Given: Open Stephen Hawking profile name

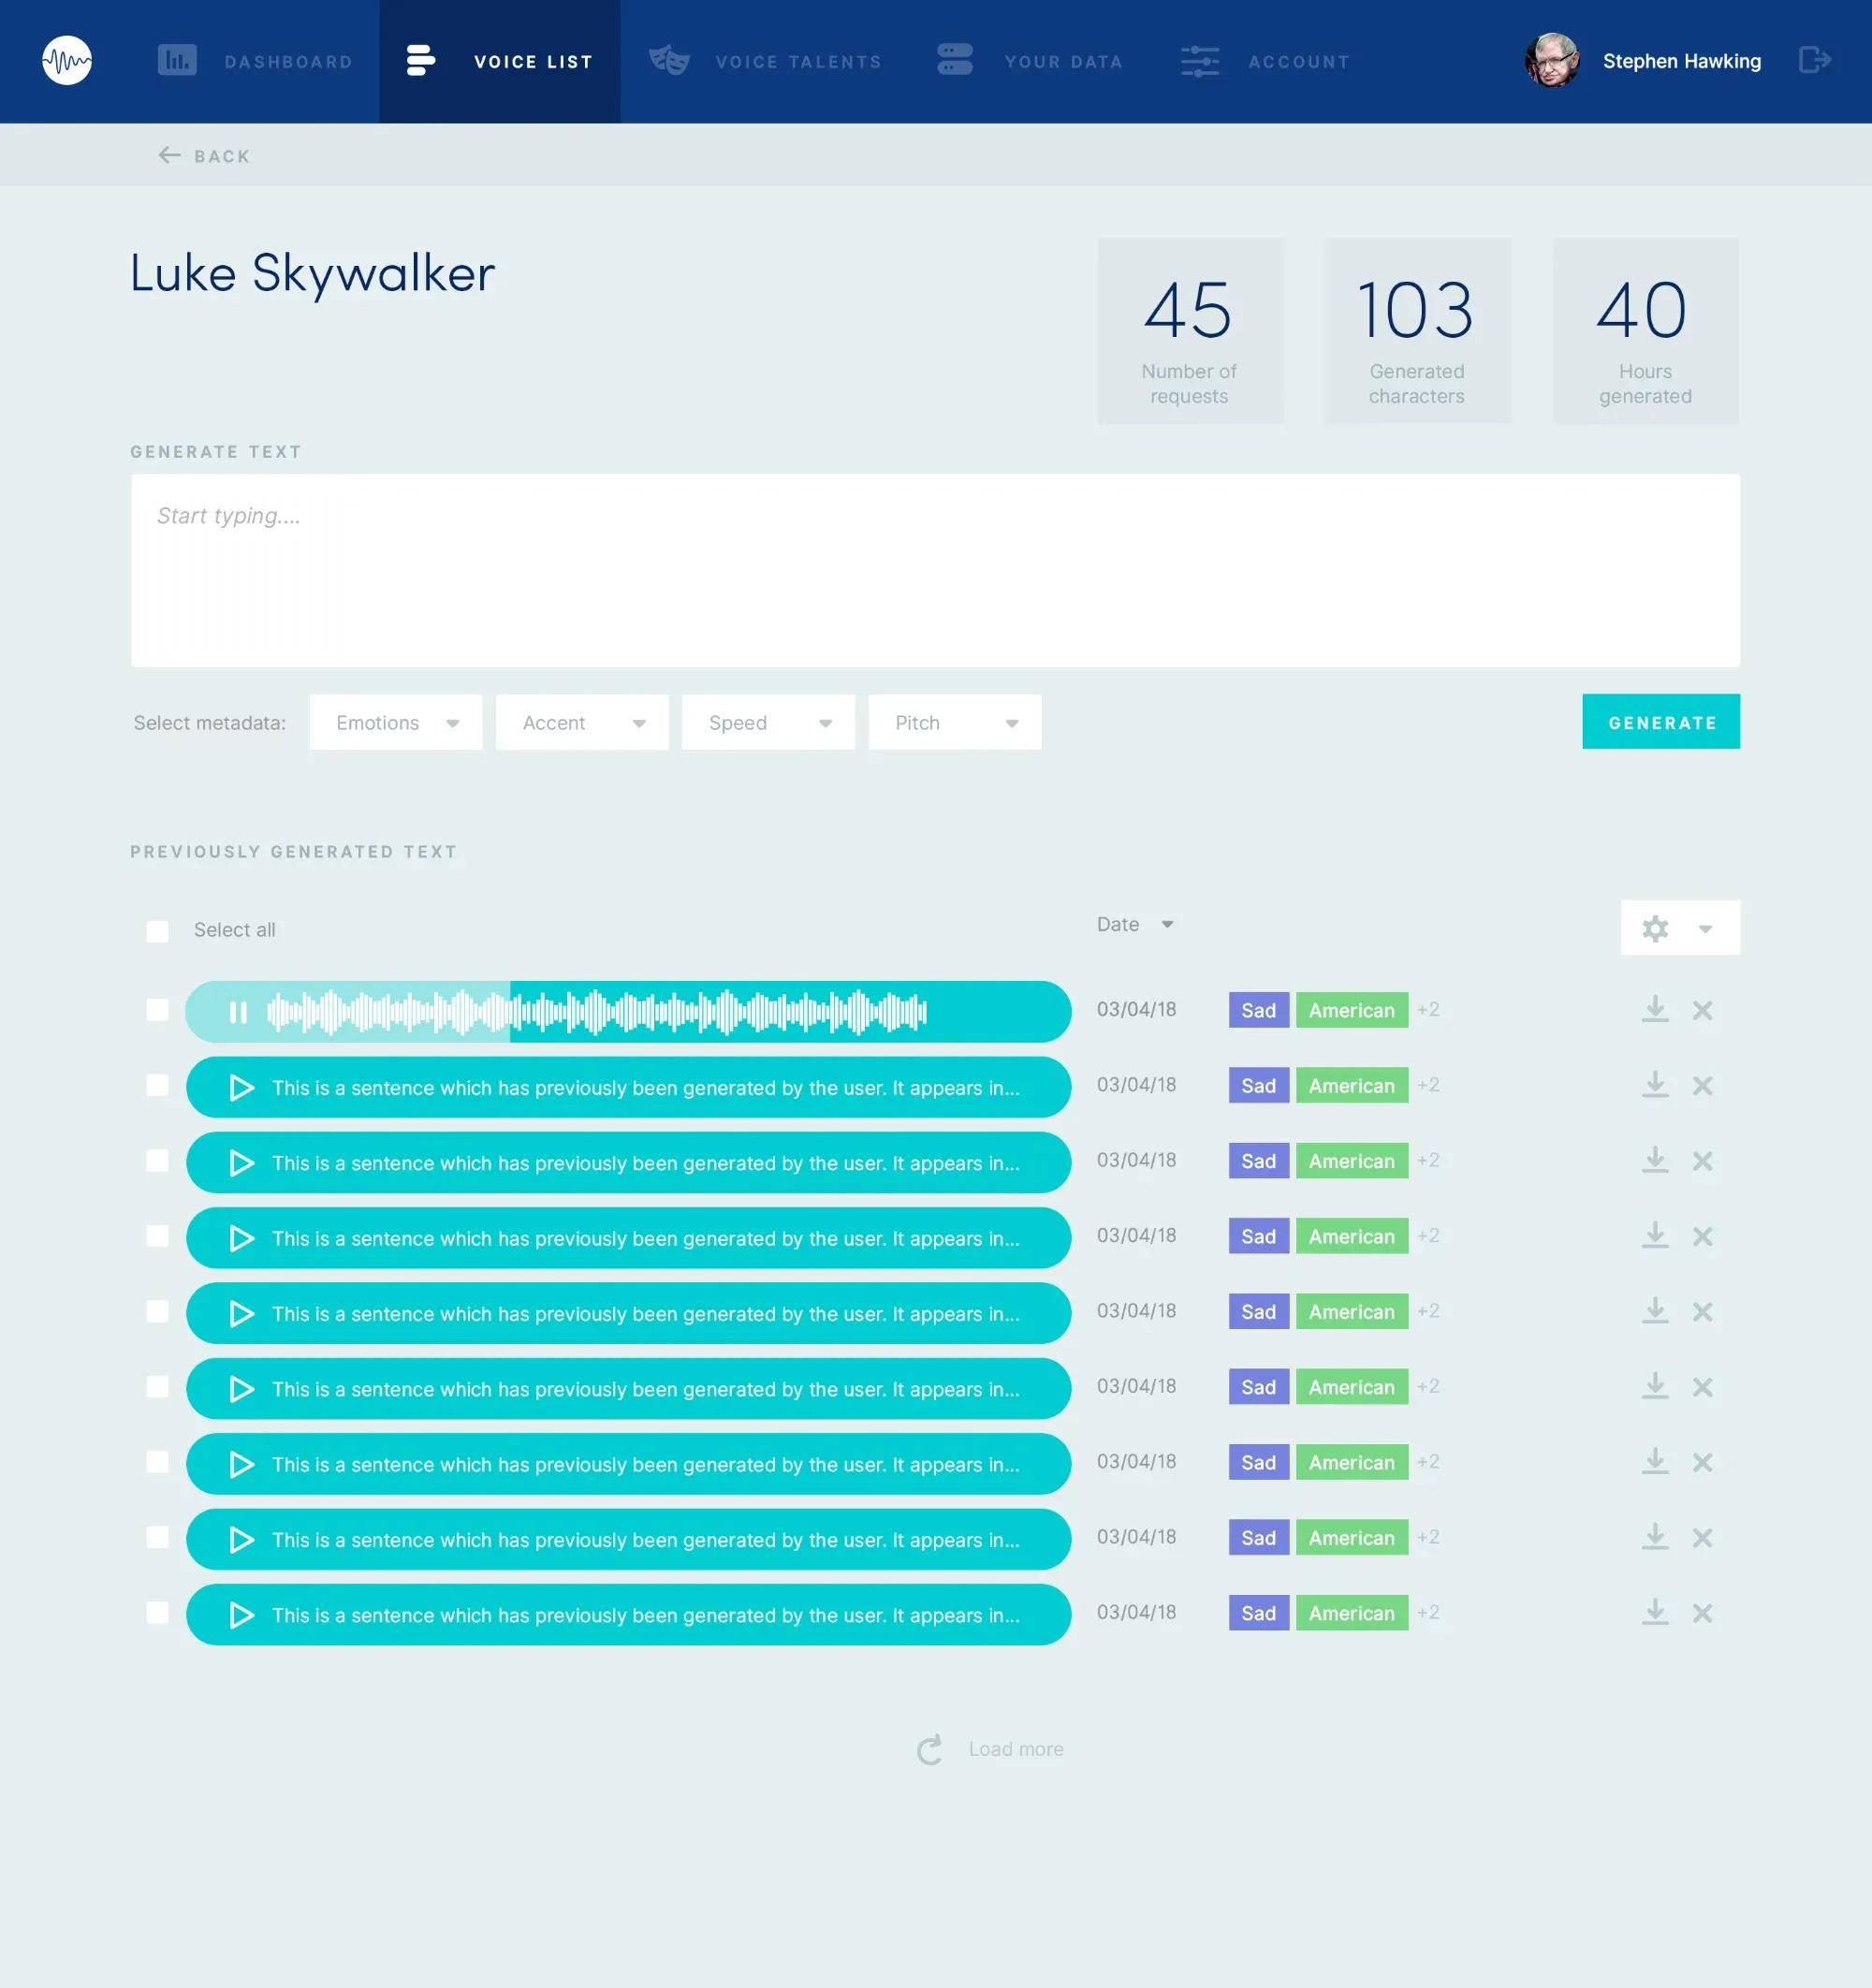Looking at the screenshot, I should (x=1682, y=61).
